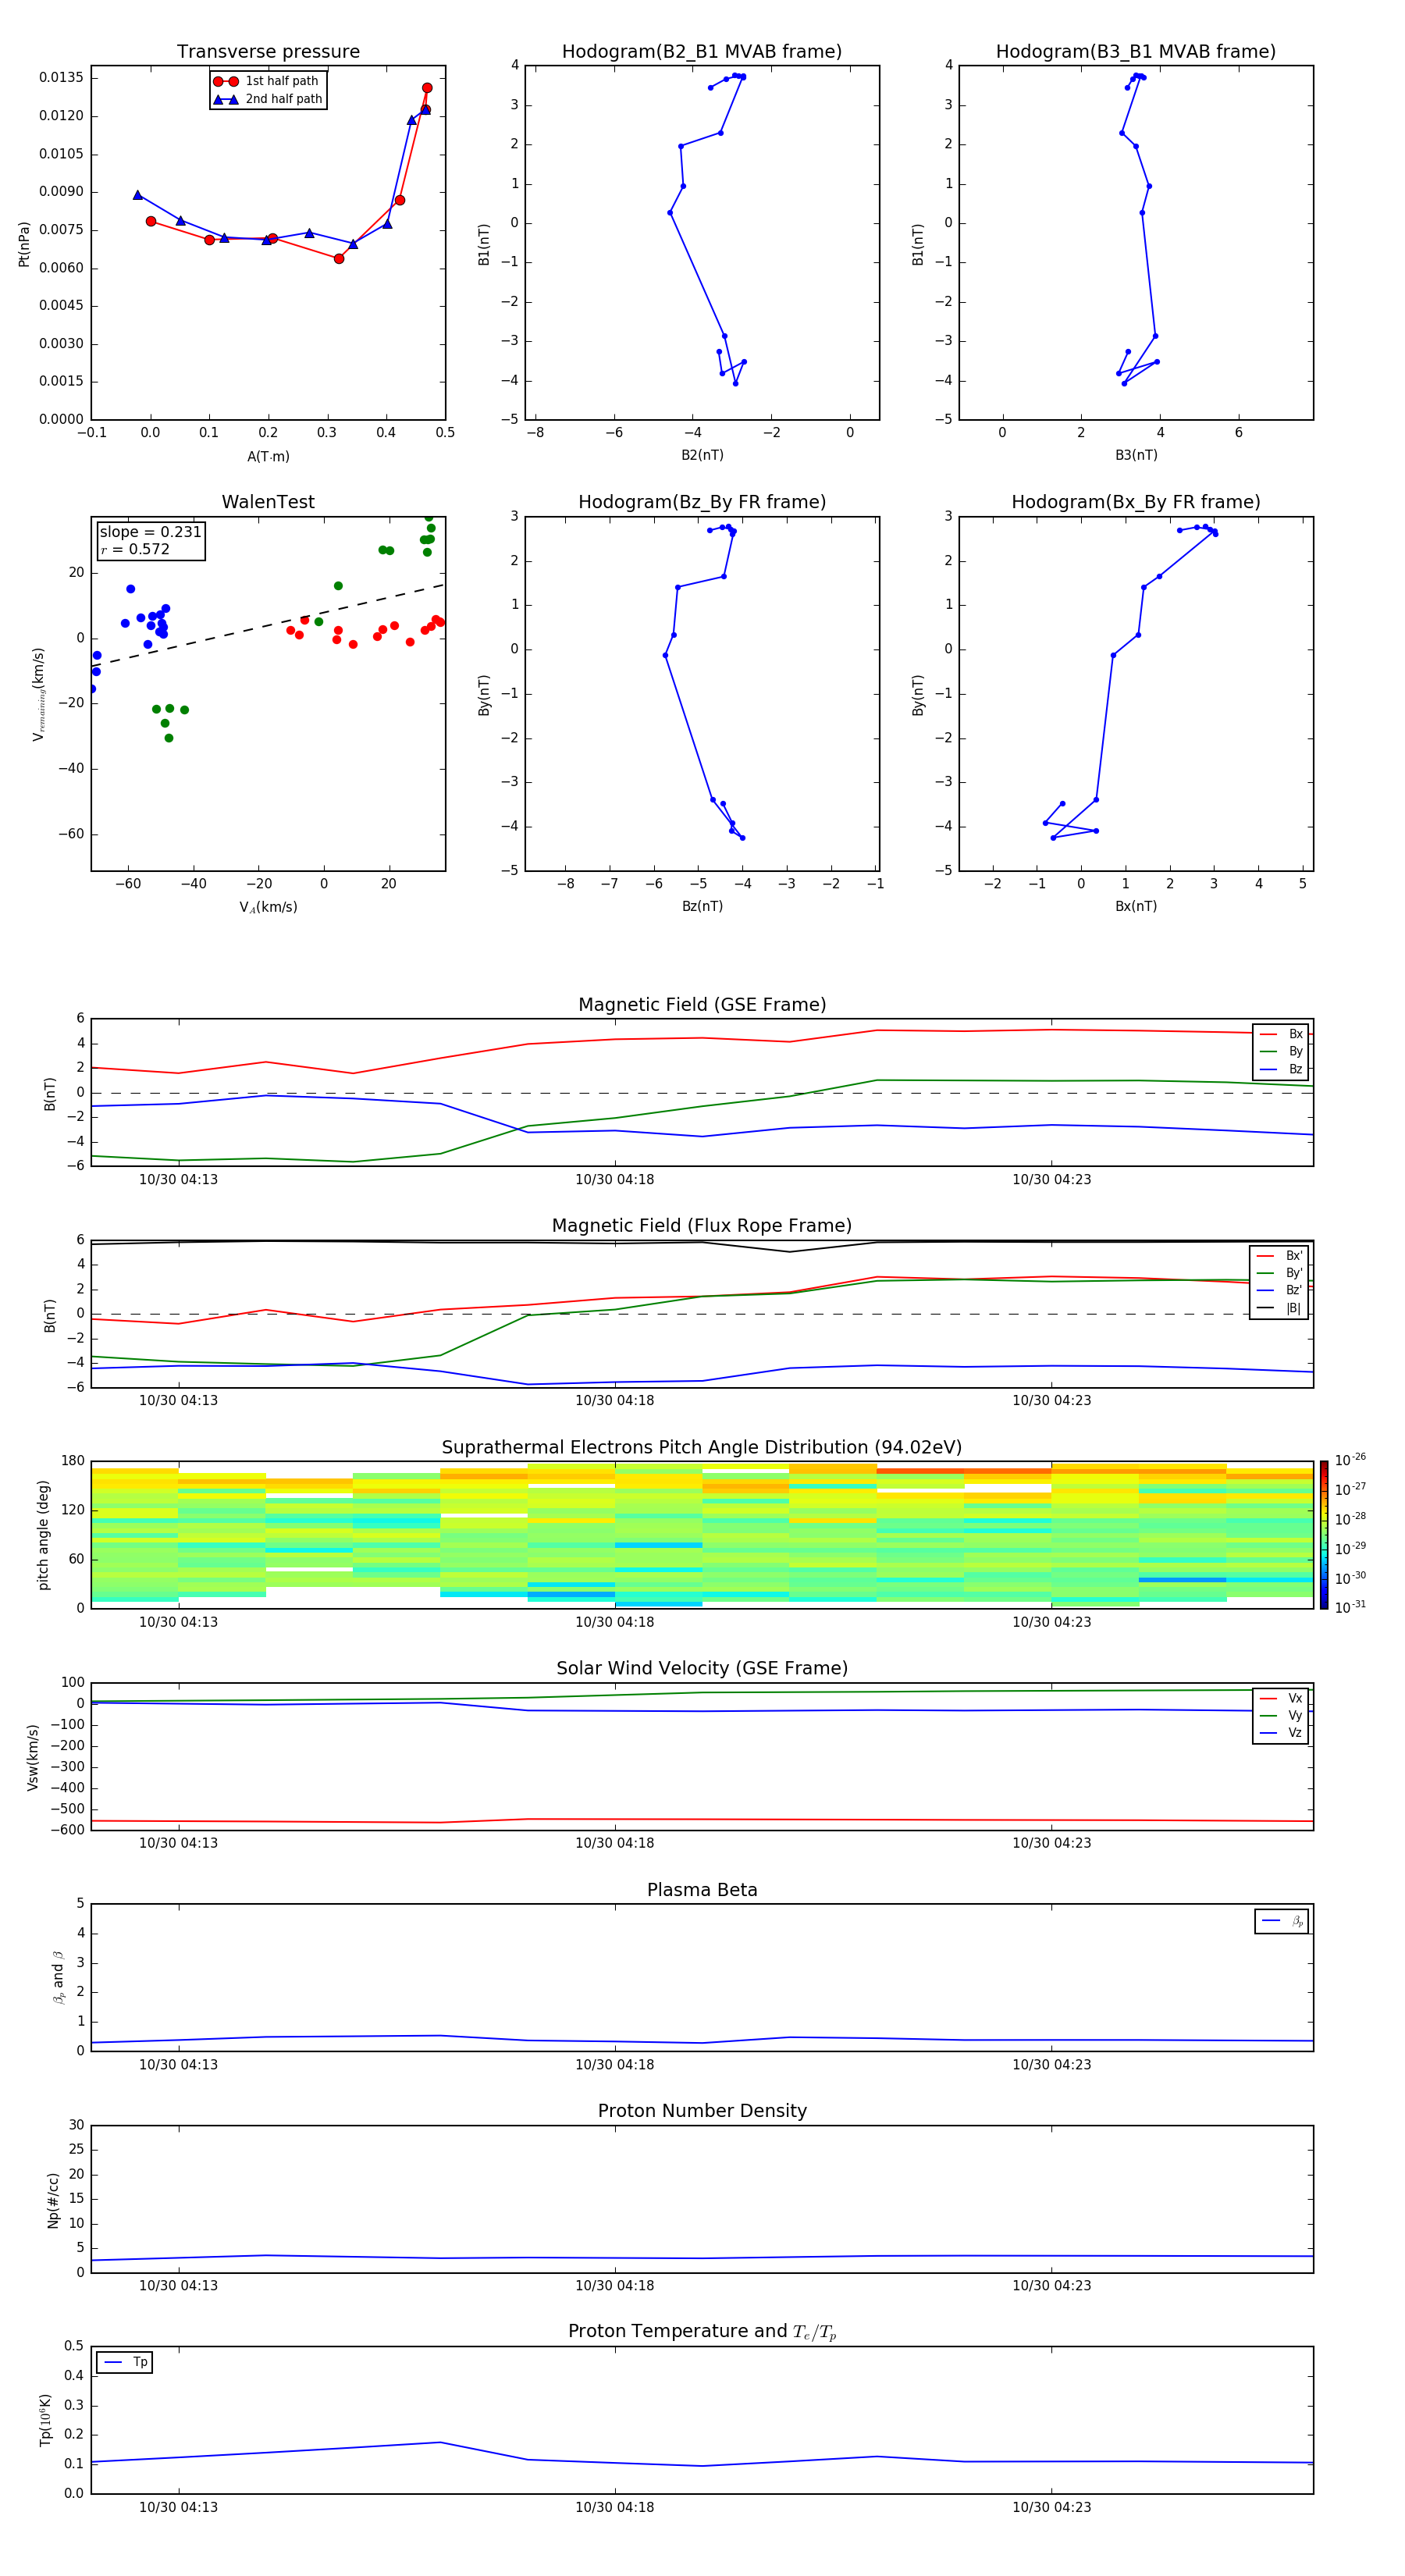Click Tp legend in Proton Temperature plot

tap(125, 2362)
